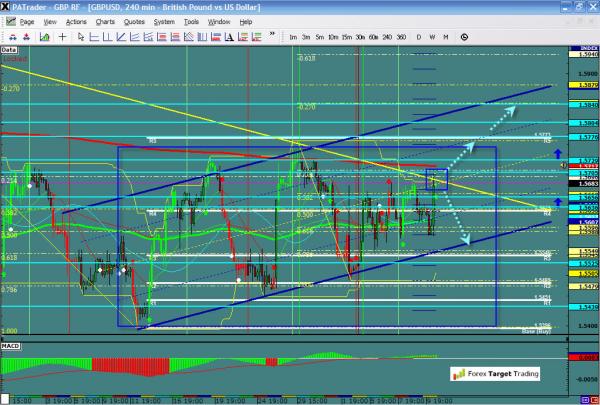Switch chart to 240 minute timeframe
Image resolution: width=600 pixels, height=405 pixels.
point(387,37)
